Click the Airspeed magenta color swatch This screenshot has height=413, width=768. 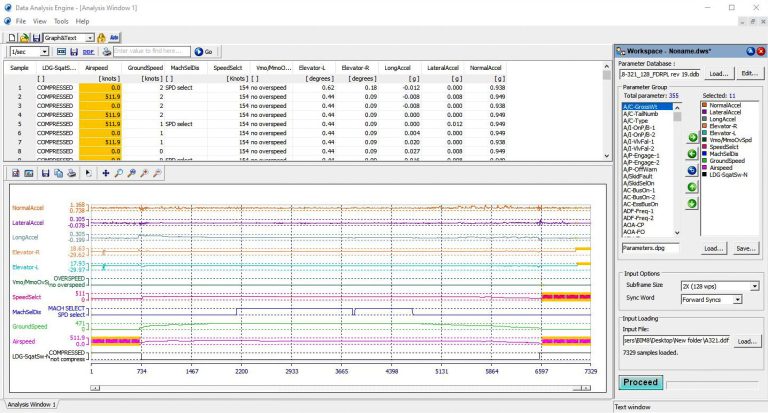pyautogui.click(x=704, y=168)
